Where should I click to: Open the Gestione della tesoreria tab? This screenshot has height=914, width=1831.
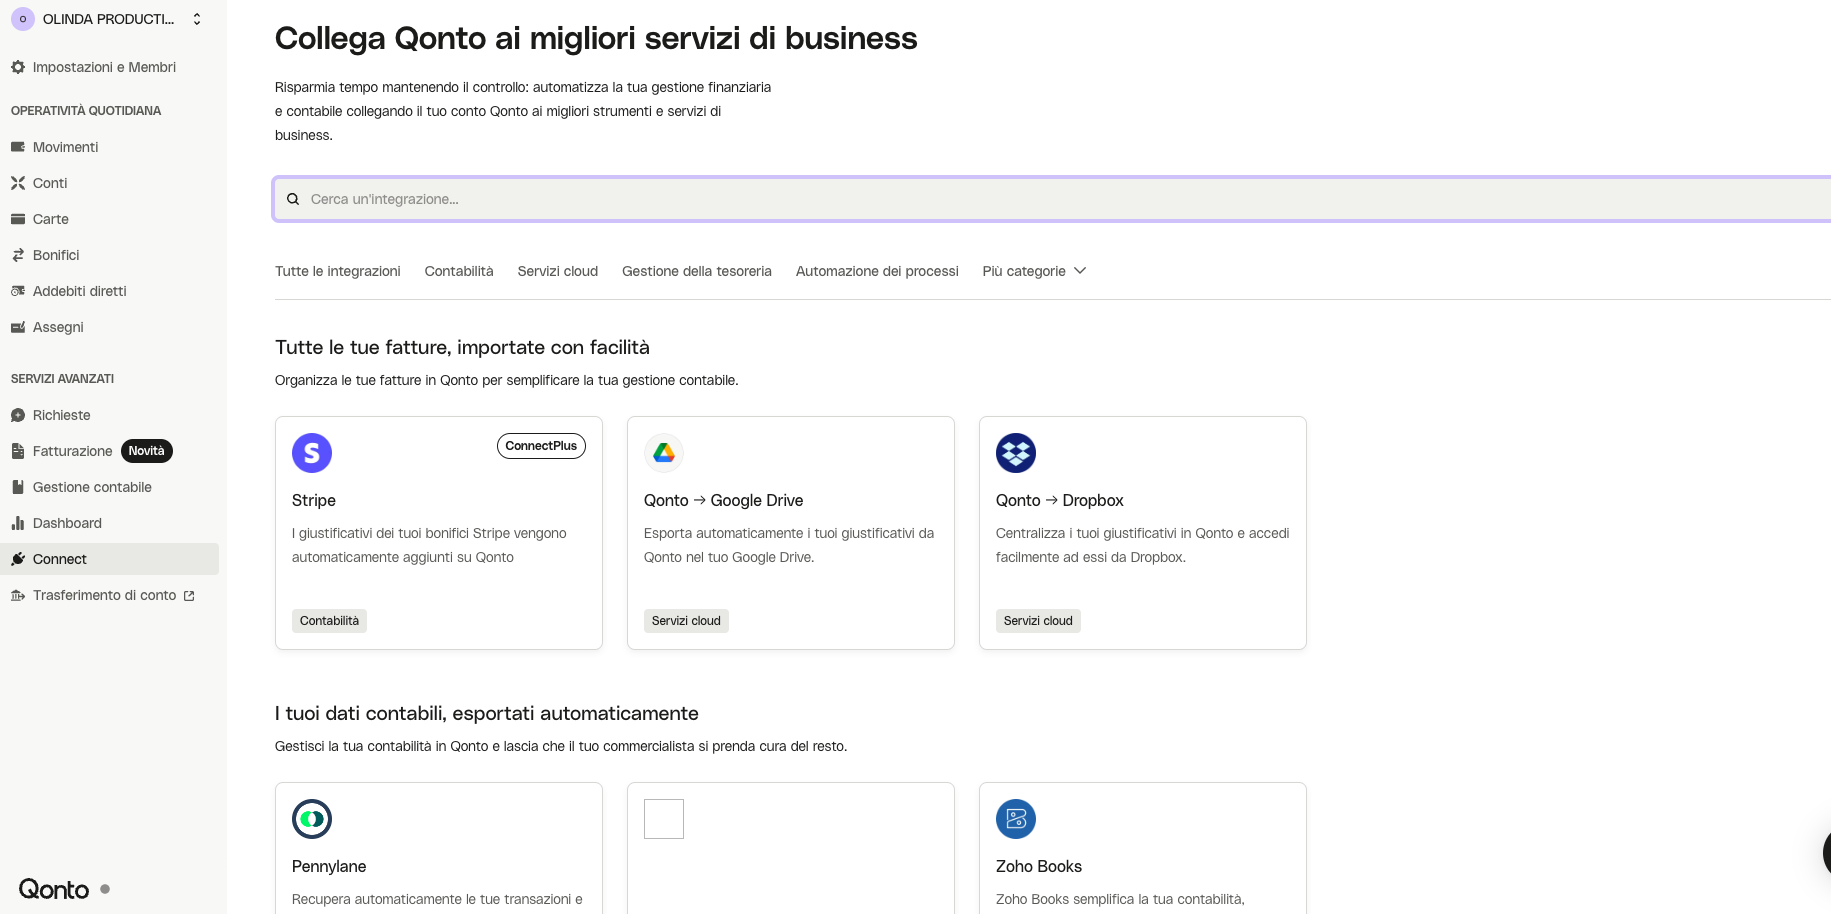(697, 271)
